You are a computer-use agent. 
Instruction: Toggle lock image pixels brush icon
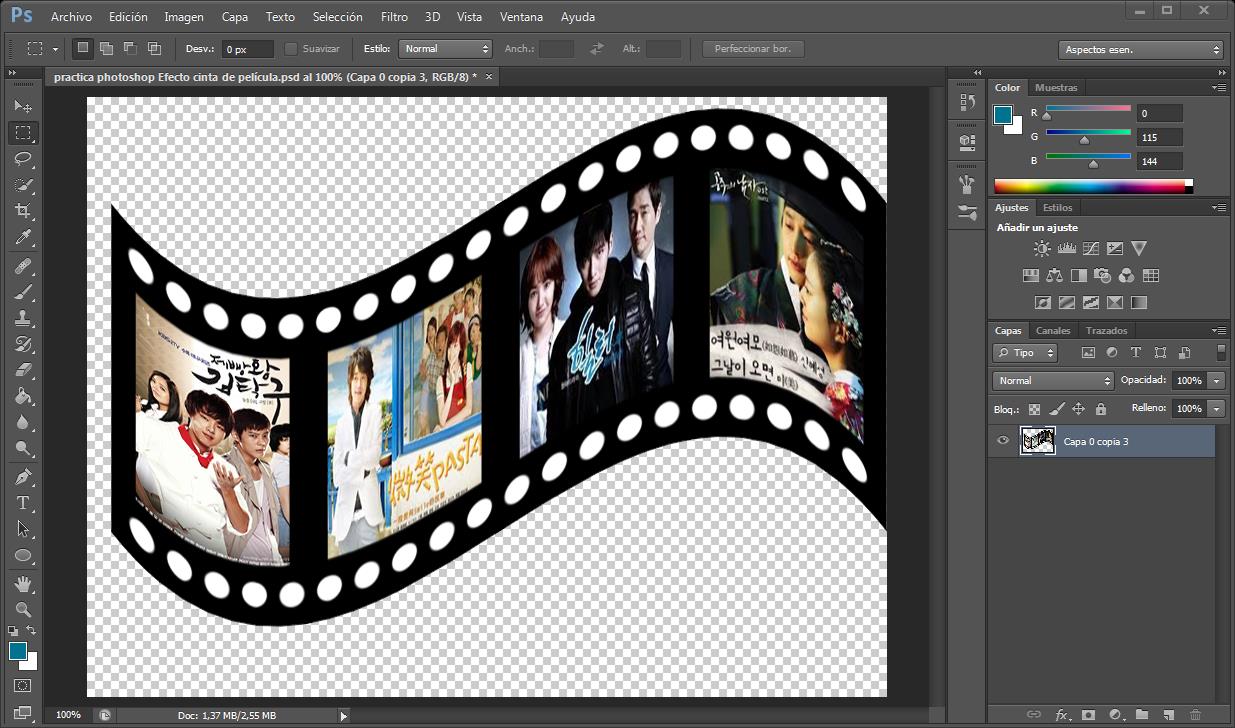(1057, 409)
